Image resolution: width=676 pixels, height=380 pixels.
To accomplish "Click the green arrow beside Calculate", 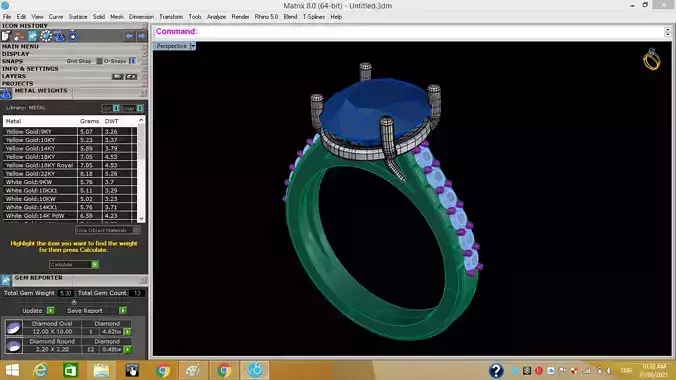I will pos(95,264).
